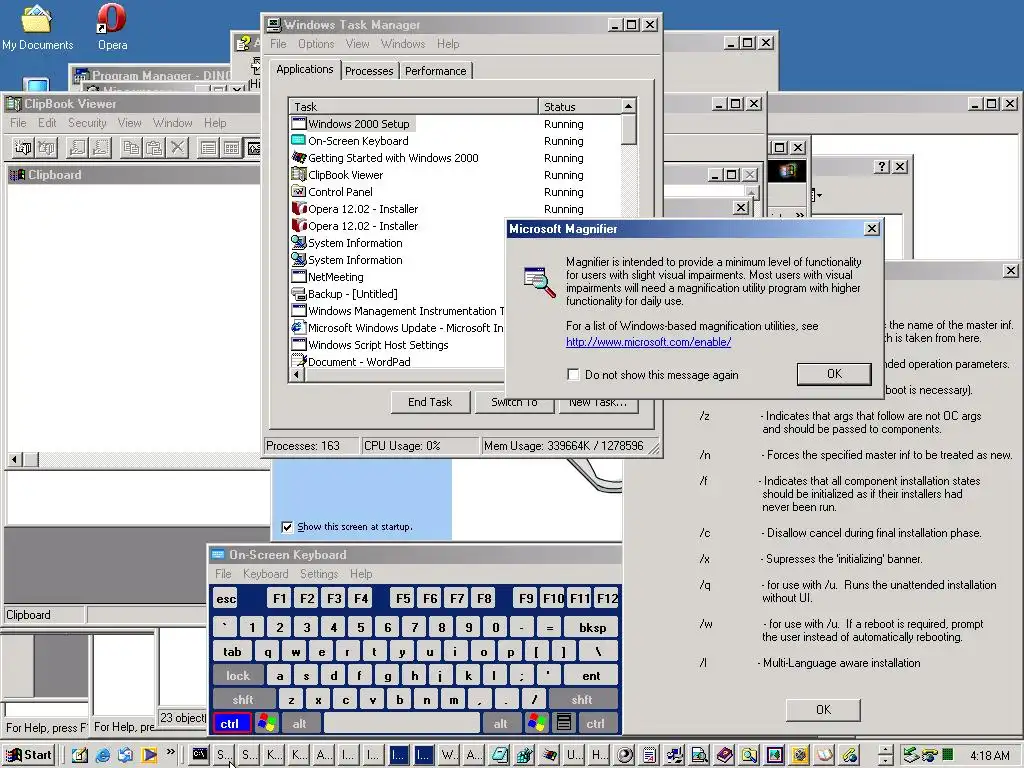Select the ClipBook Viewer task row
Screen dimensions: 1024x768
(x=456, y=175)
